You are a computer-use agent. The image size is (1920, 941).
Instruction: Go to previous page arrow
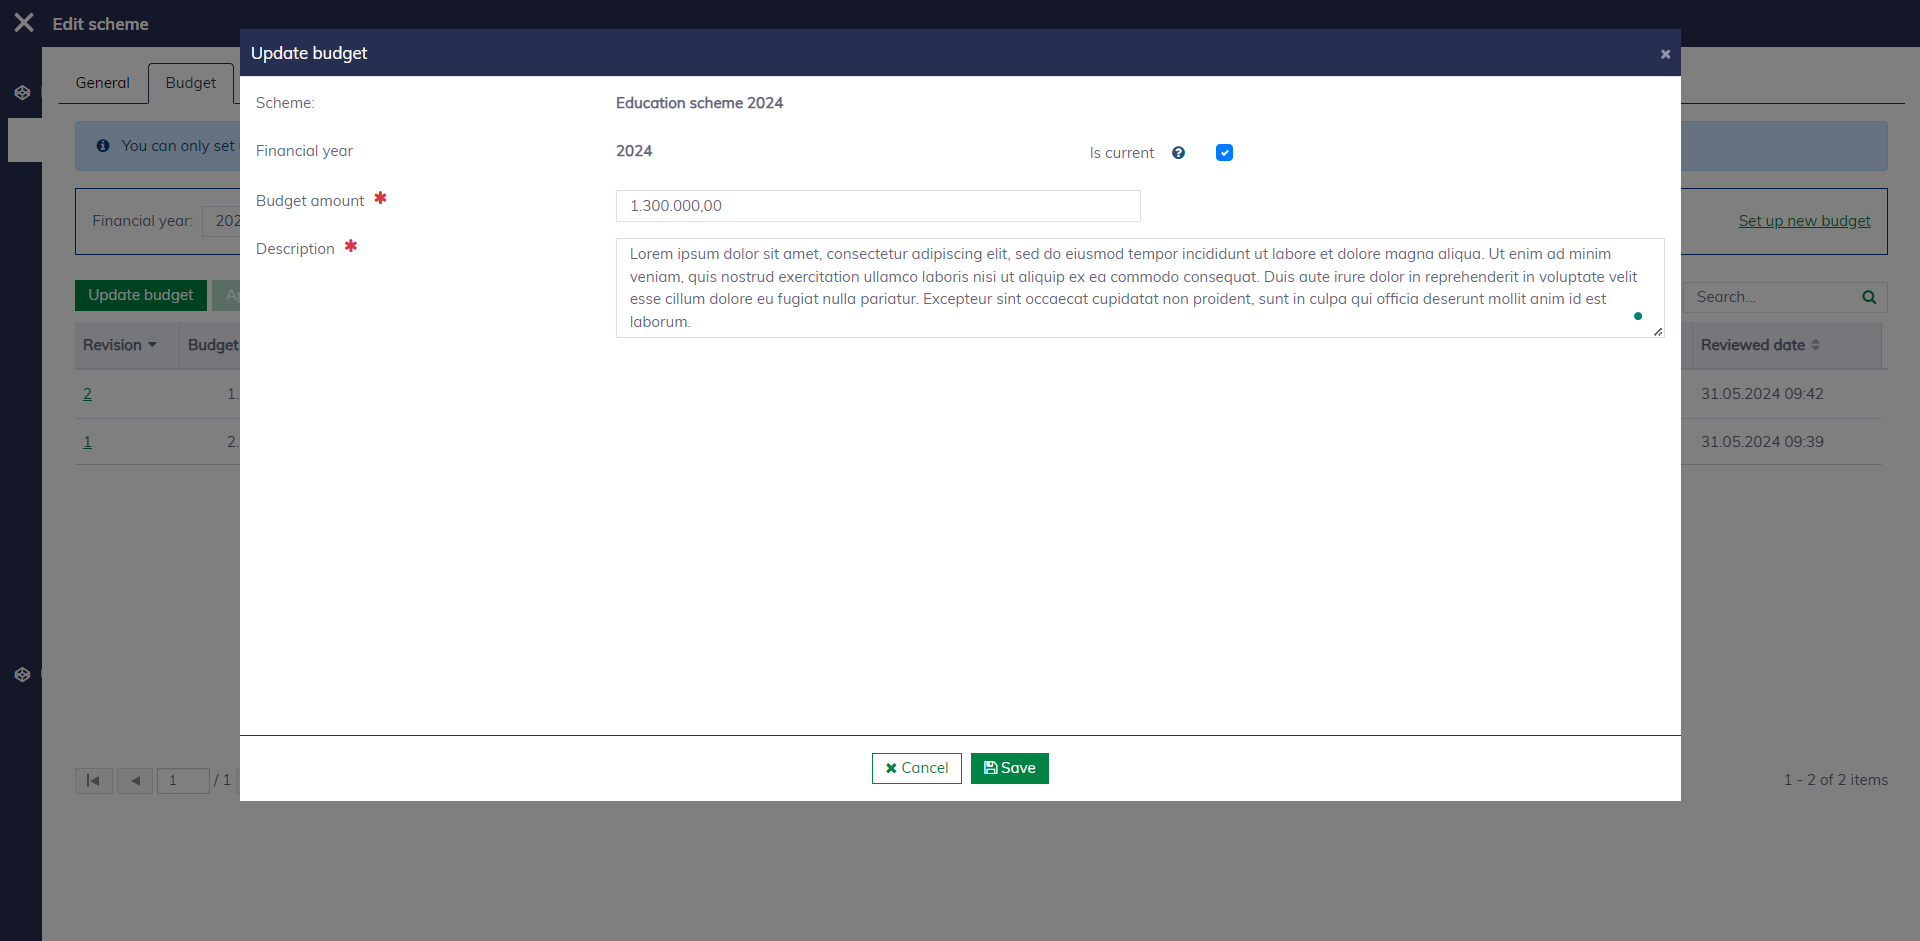click(x=135, y=780)
